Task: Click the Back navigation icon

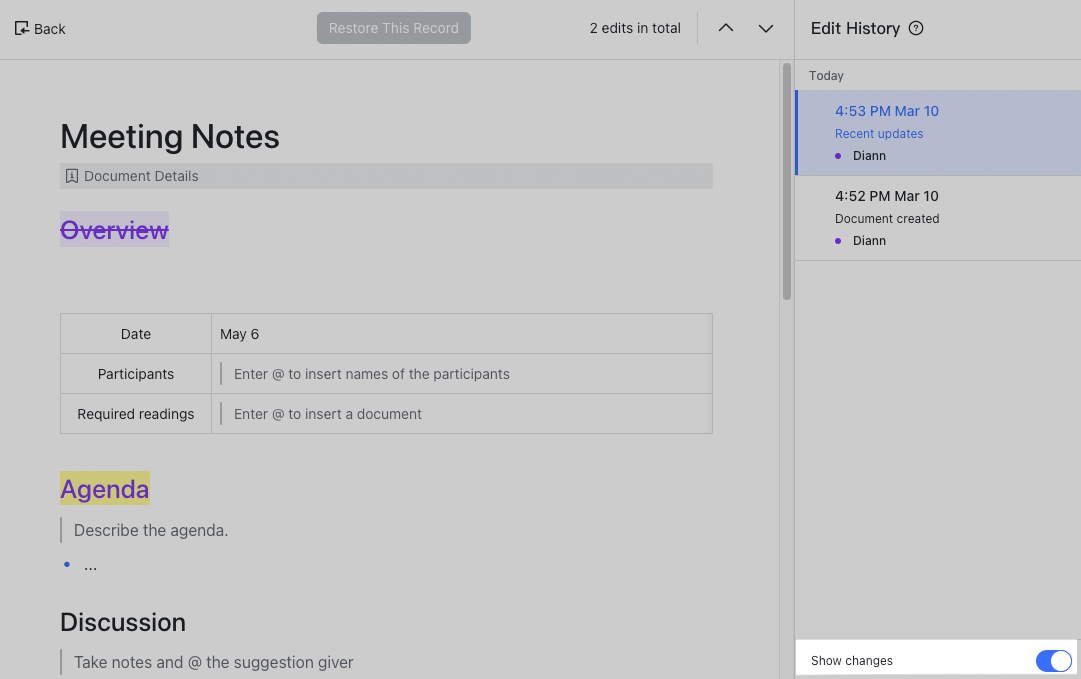Action: click(x=21, y=28)
